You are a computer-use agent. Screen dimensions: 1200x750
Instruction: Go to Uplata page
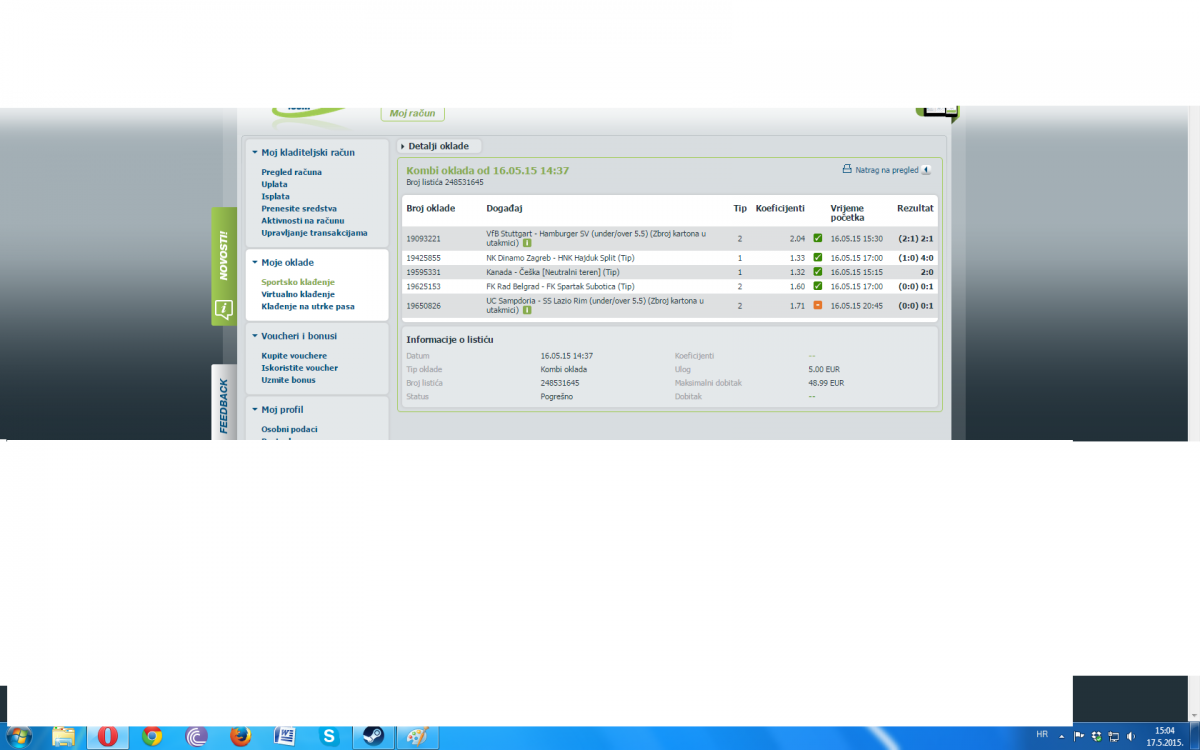[274, 184]
